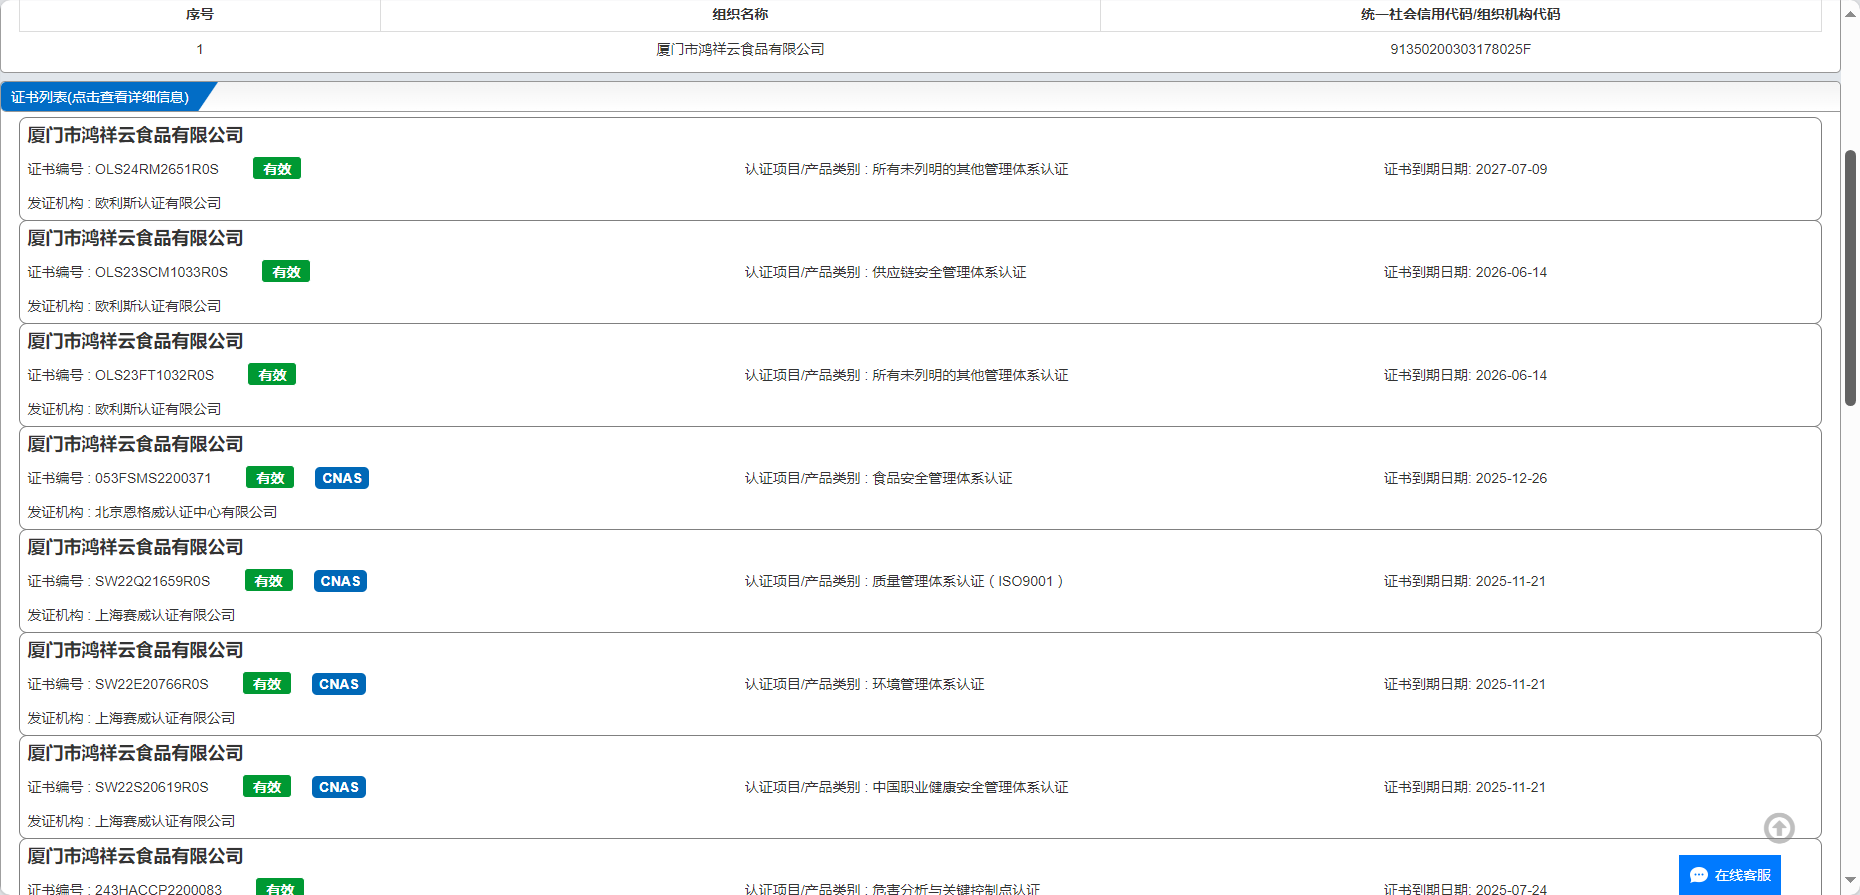This screenshot has width=1860, height=895.
Task: Click category 中国职业健康安全管理体系认证
Action: 970,787
